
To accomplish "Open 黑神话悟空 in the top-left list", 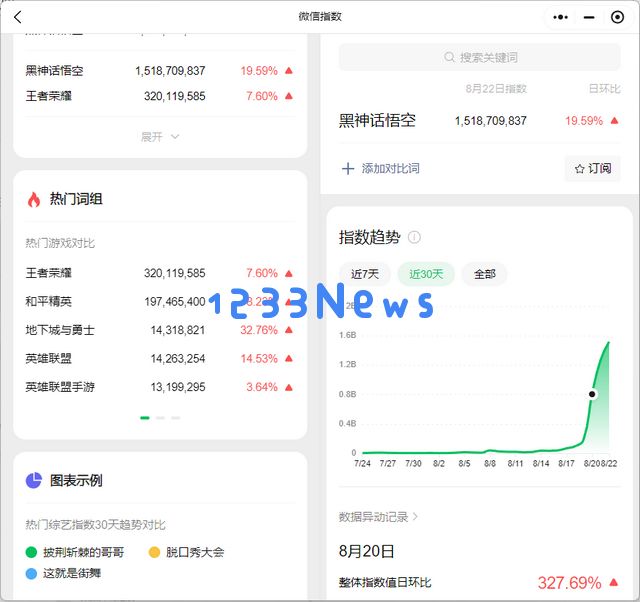I will click(159, 71).
